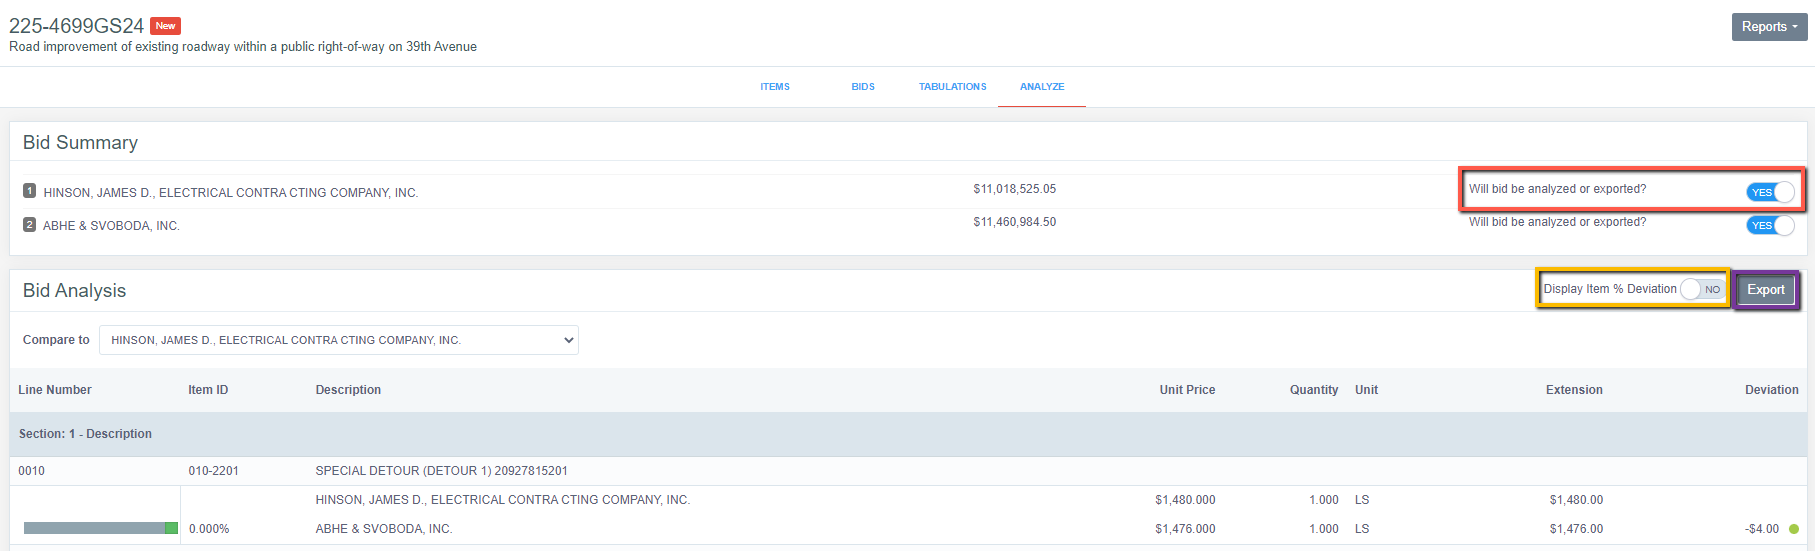Click the rank 2 badge beside Abhe & Svoboda

pyautogui.click(x=29, y=225)
